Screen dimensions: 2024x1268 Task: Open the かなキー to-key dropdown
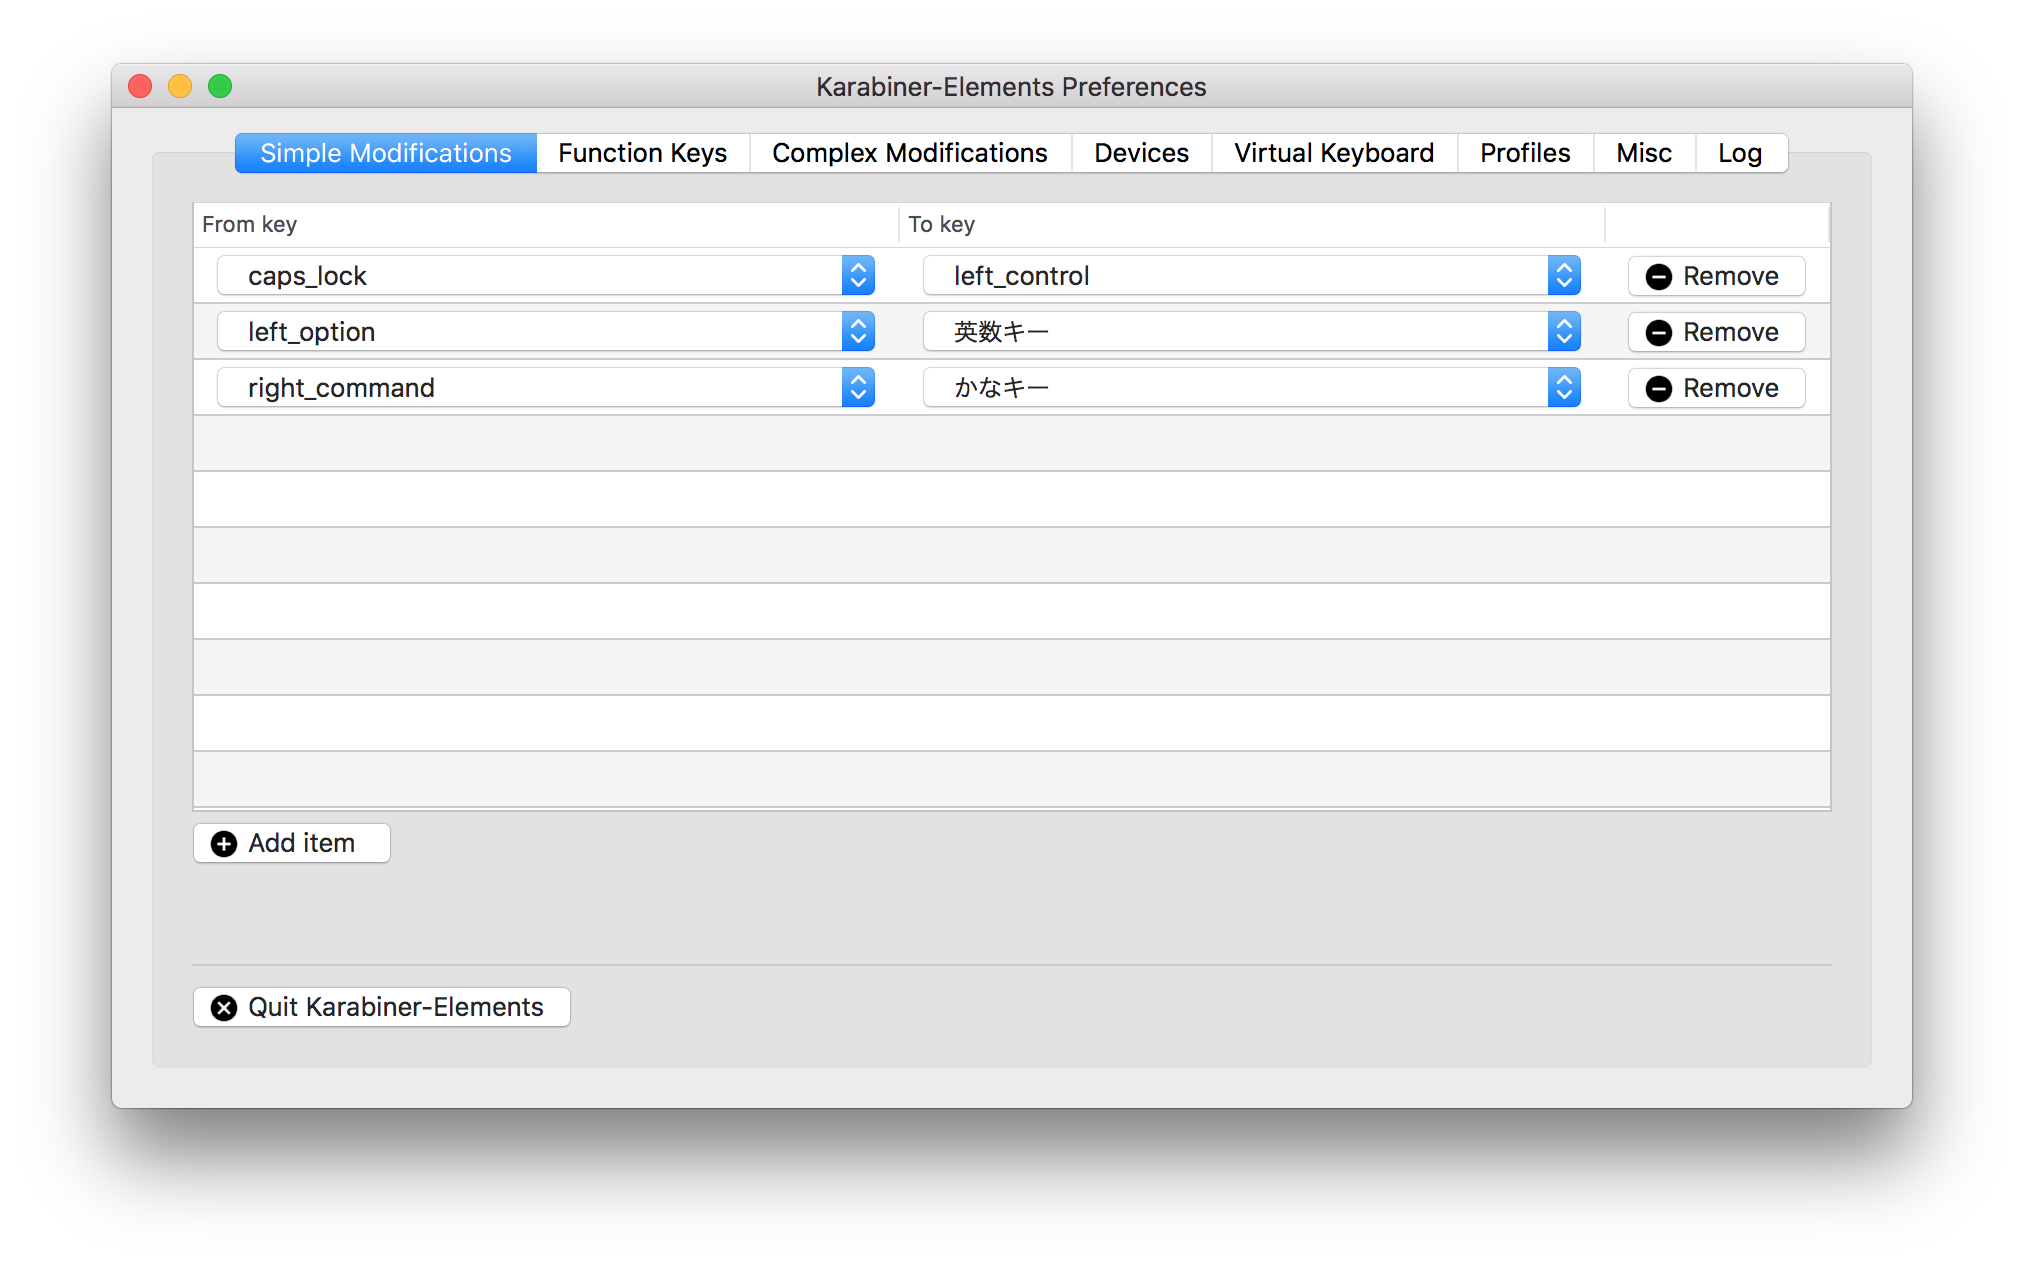1252,388
